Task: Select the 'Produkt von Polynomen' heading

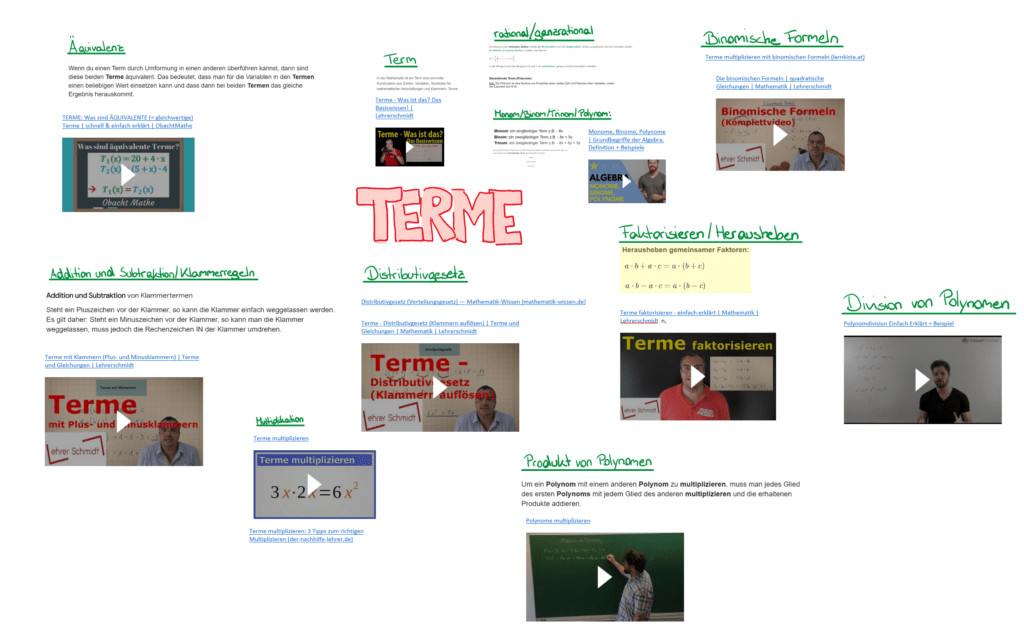Action: tap(587, 462)
